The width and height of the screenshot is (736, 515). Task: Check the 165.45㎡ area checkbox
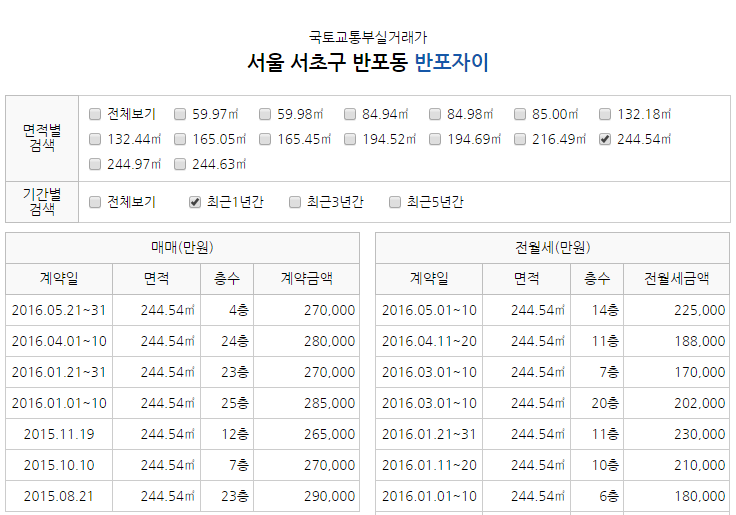[x=265, y=139]
